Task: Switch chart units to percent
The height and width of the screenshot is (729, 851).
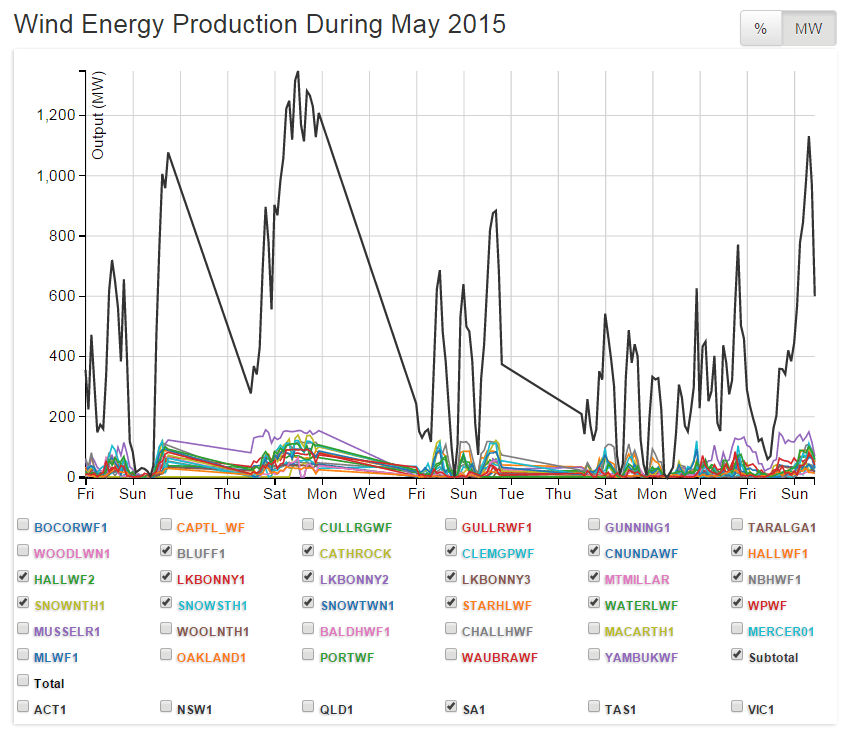Action: (x=760, y=29)
